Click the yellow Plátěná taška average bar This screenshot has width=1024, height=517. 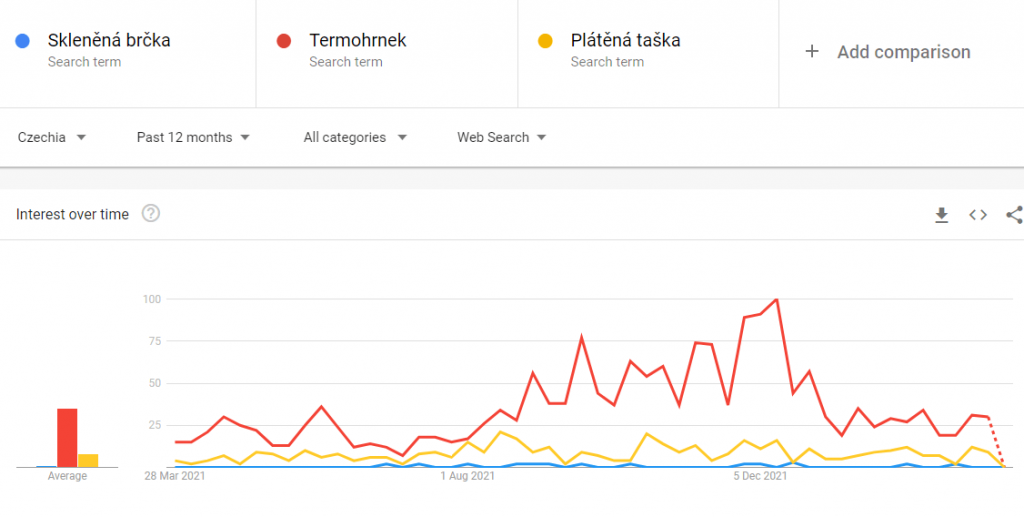88,460
